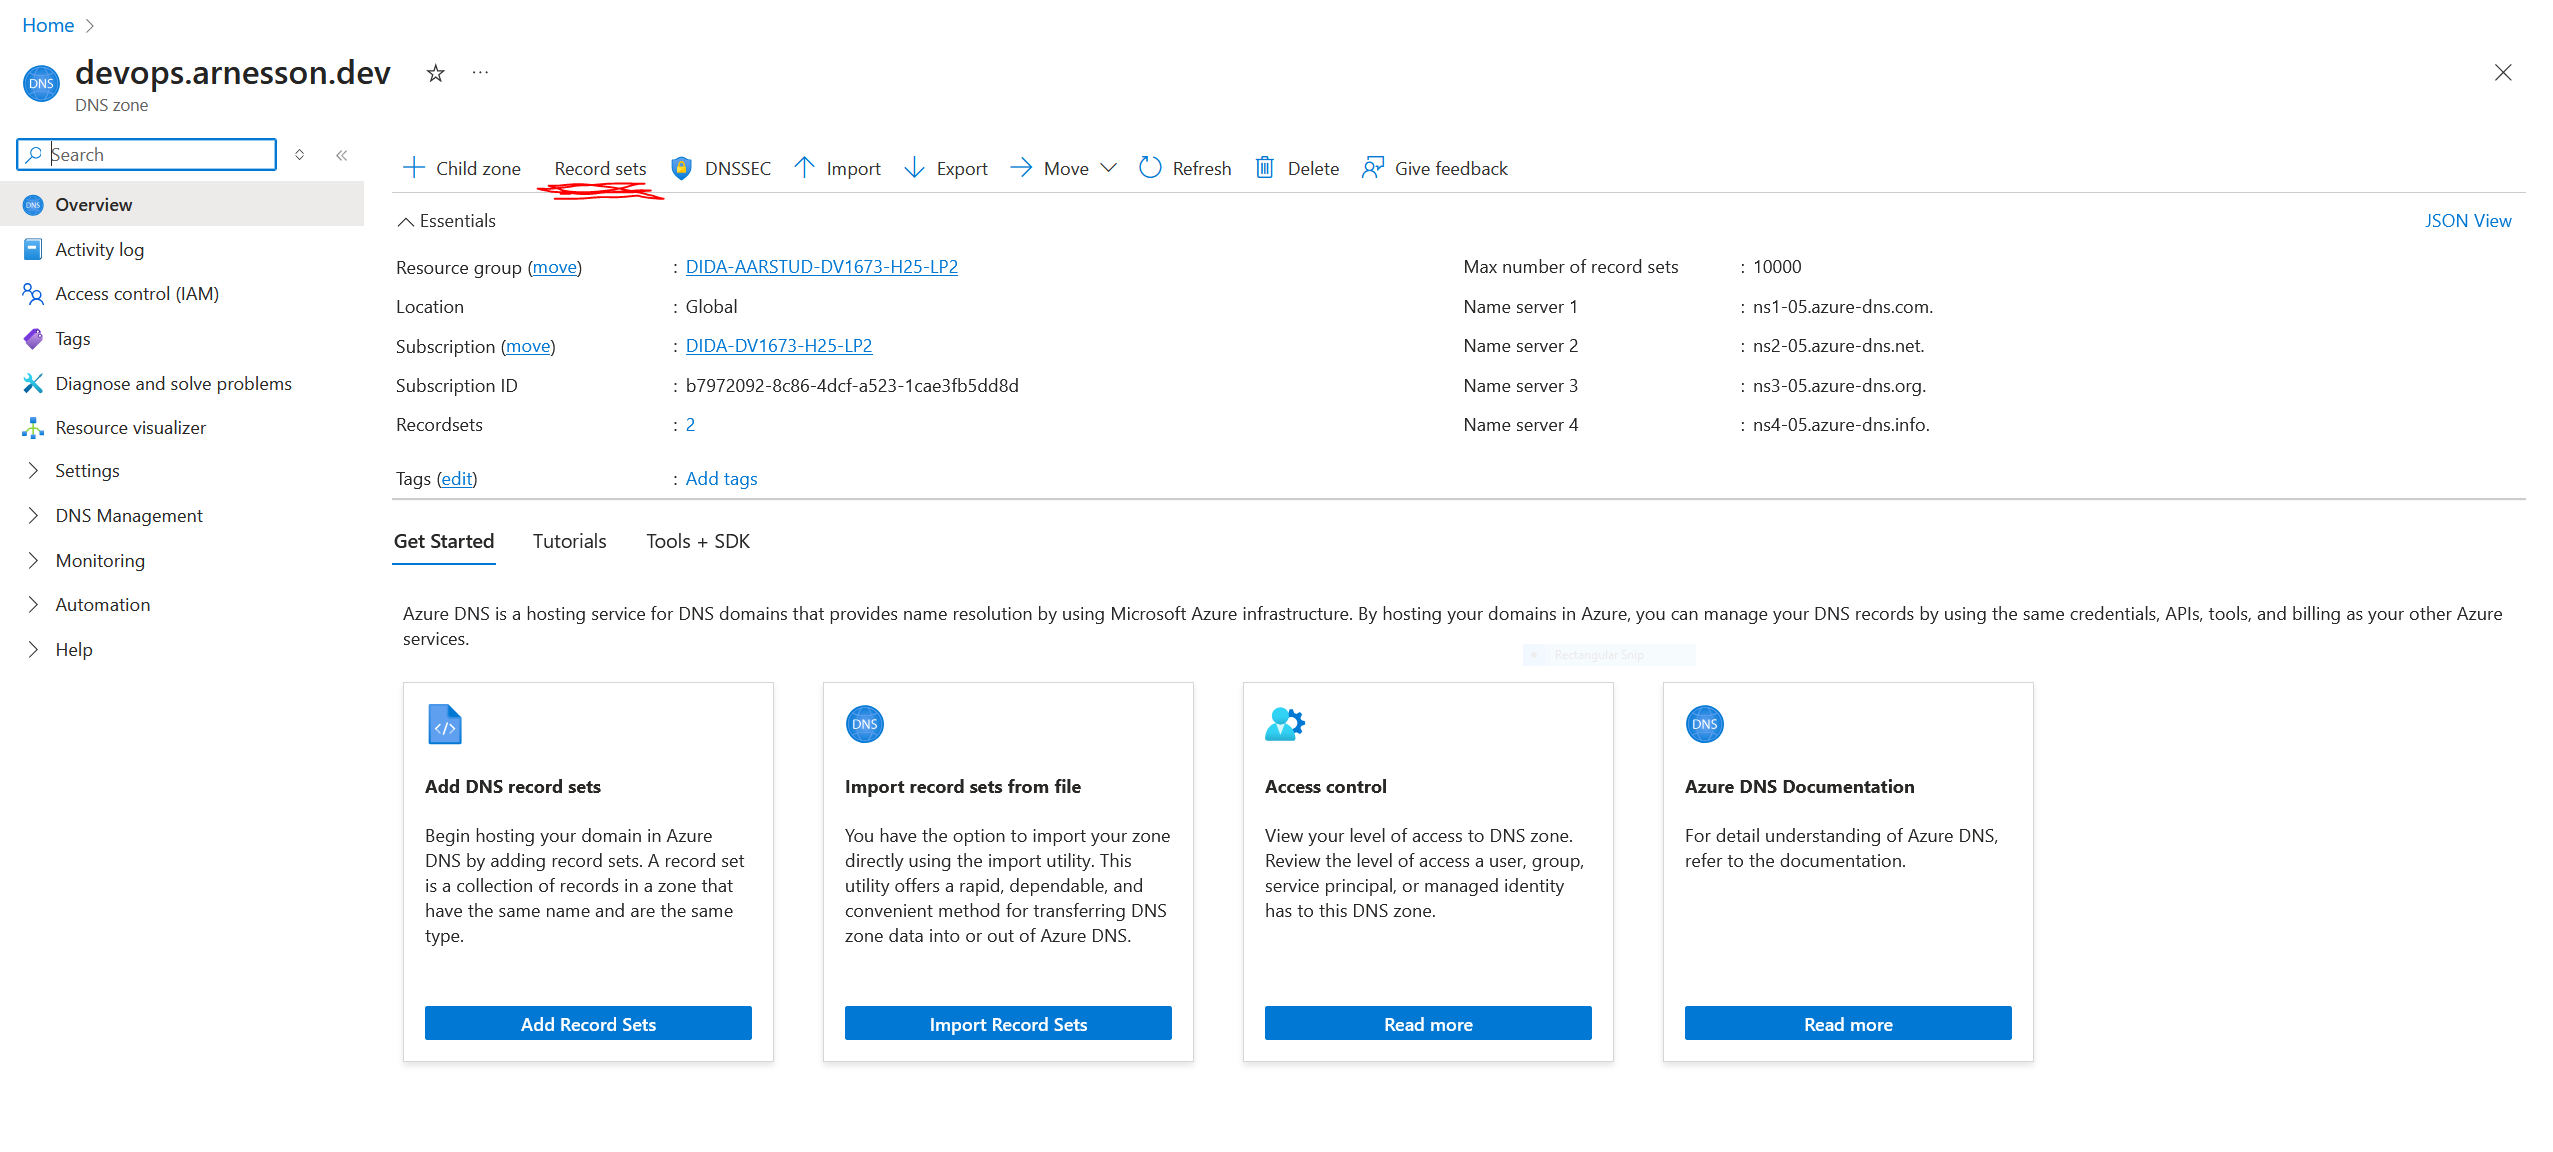Open the Tools + SDK tab
Screen dimensions: 2553x1152
coord(697,541)
